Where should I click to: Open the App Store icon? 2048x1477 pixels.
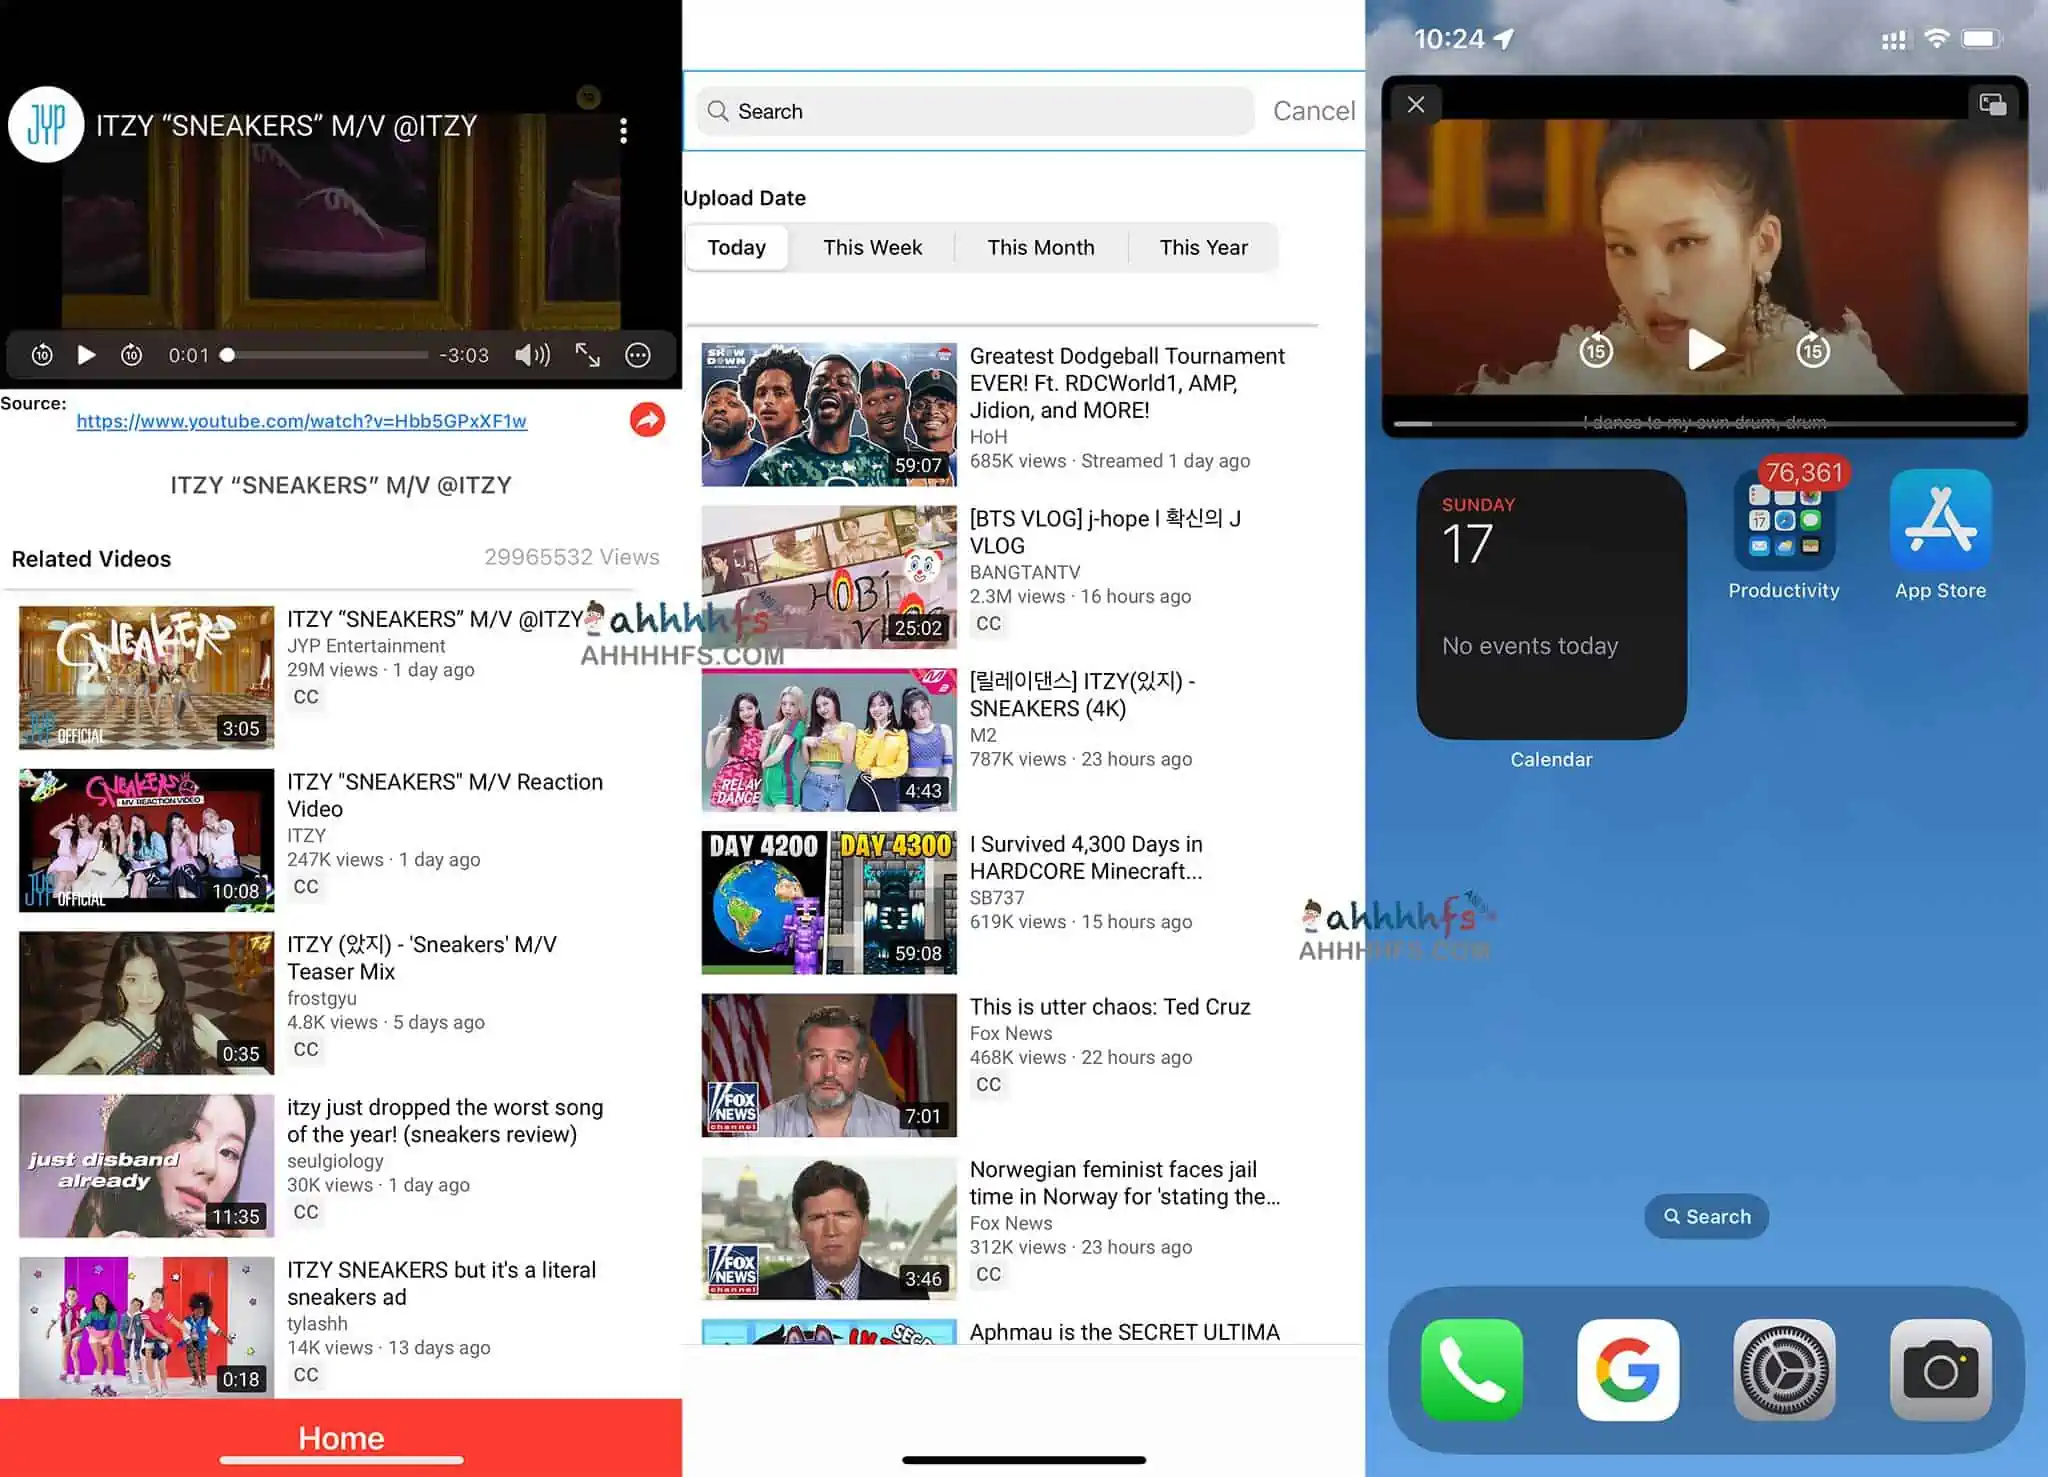tap(1940, 520)
